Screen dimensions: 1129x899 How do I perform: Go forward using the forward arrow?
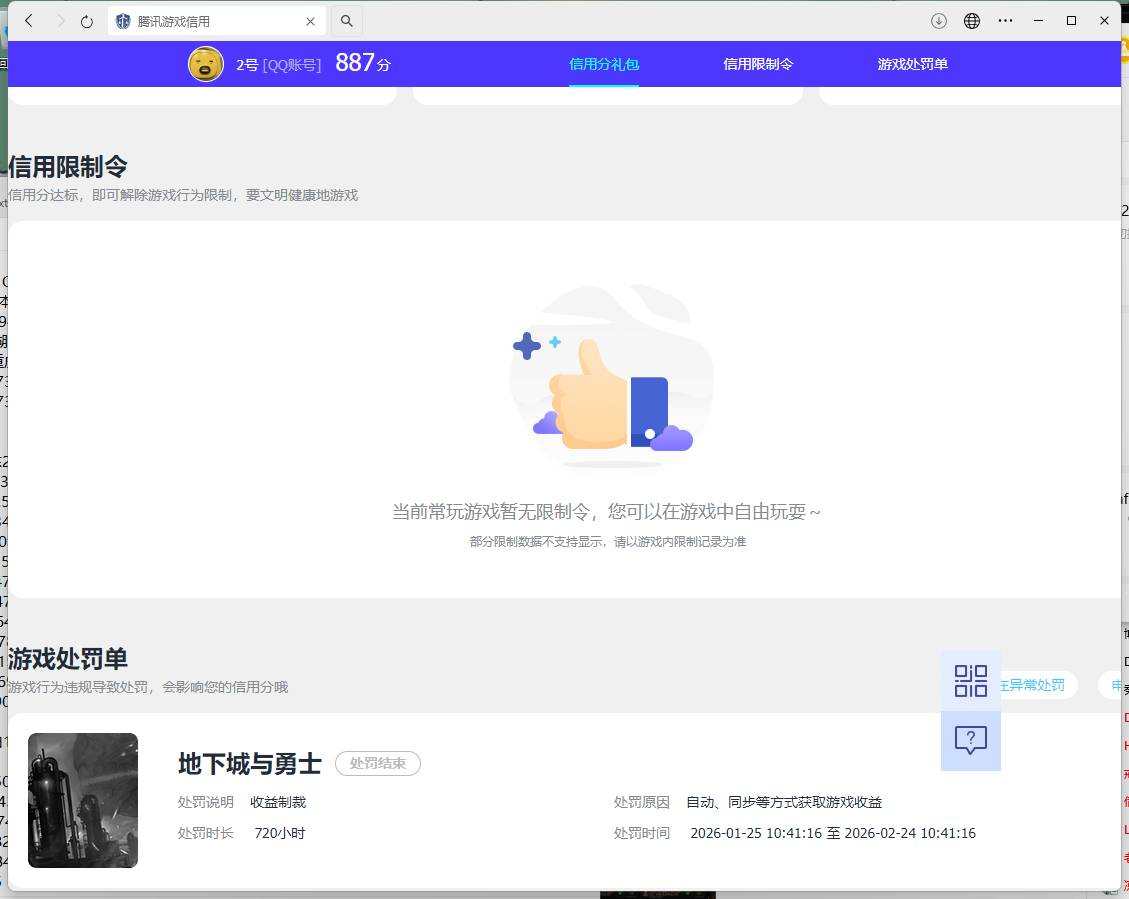tap(60, 21)
